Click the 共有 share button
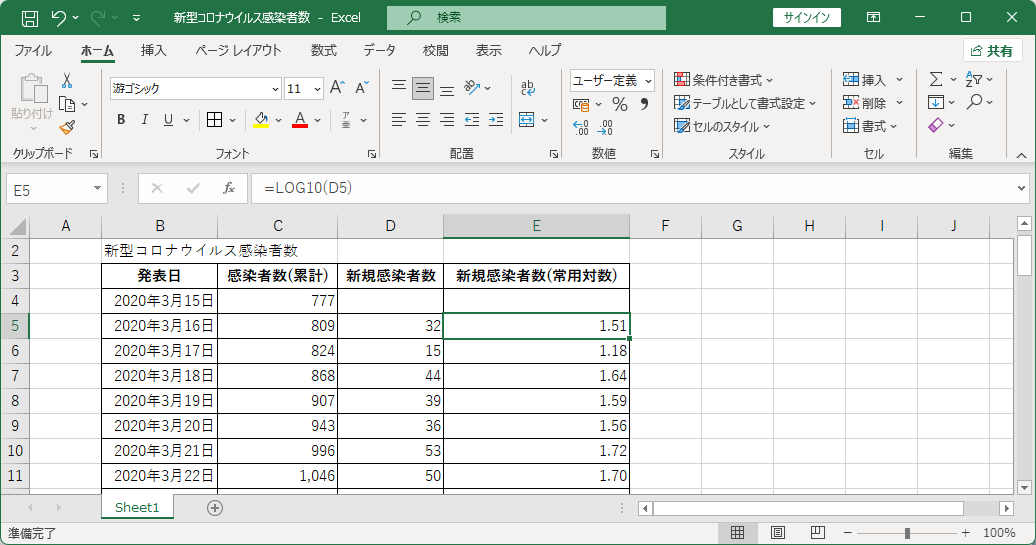1036x545 pixels. (x=992, y=51)
